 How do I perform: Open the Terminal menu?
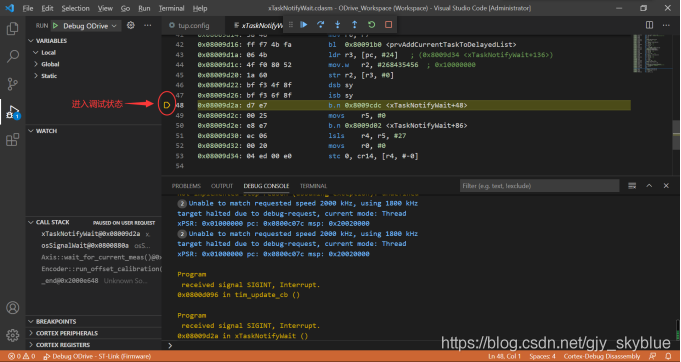pos(172,8)
